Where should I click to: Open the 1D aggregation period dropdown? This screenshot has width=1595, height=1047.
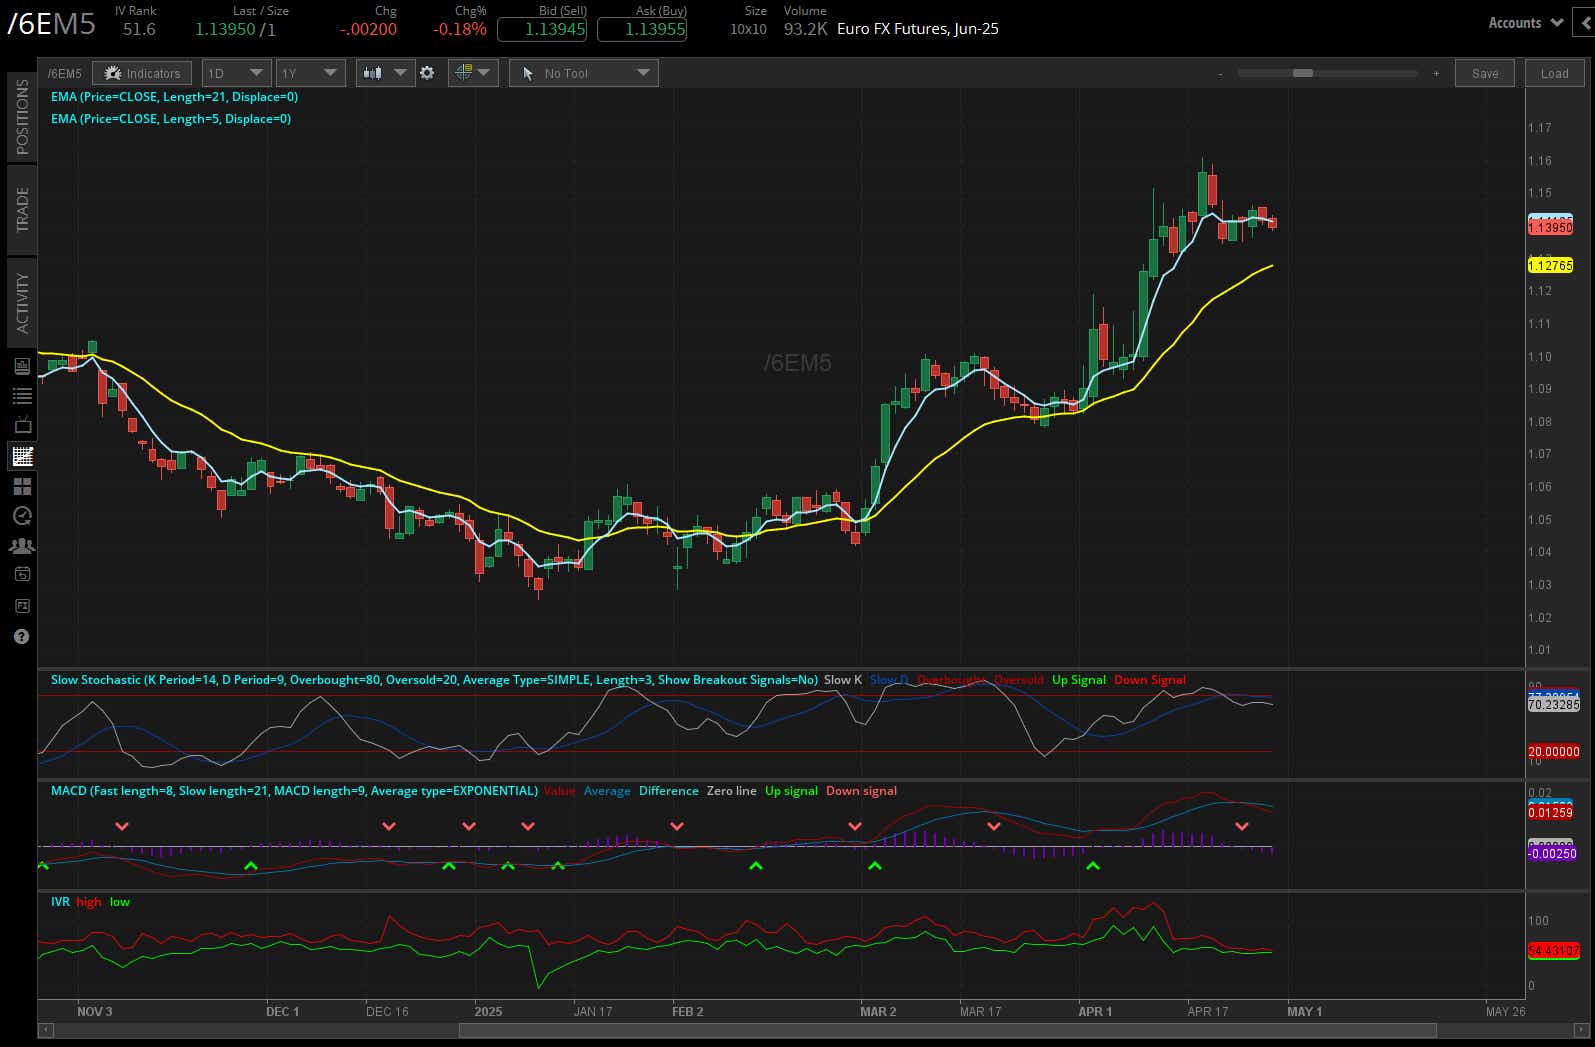tap(236, 73)
